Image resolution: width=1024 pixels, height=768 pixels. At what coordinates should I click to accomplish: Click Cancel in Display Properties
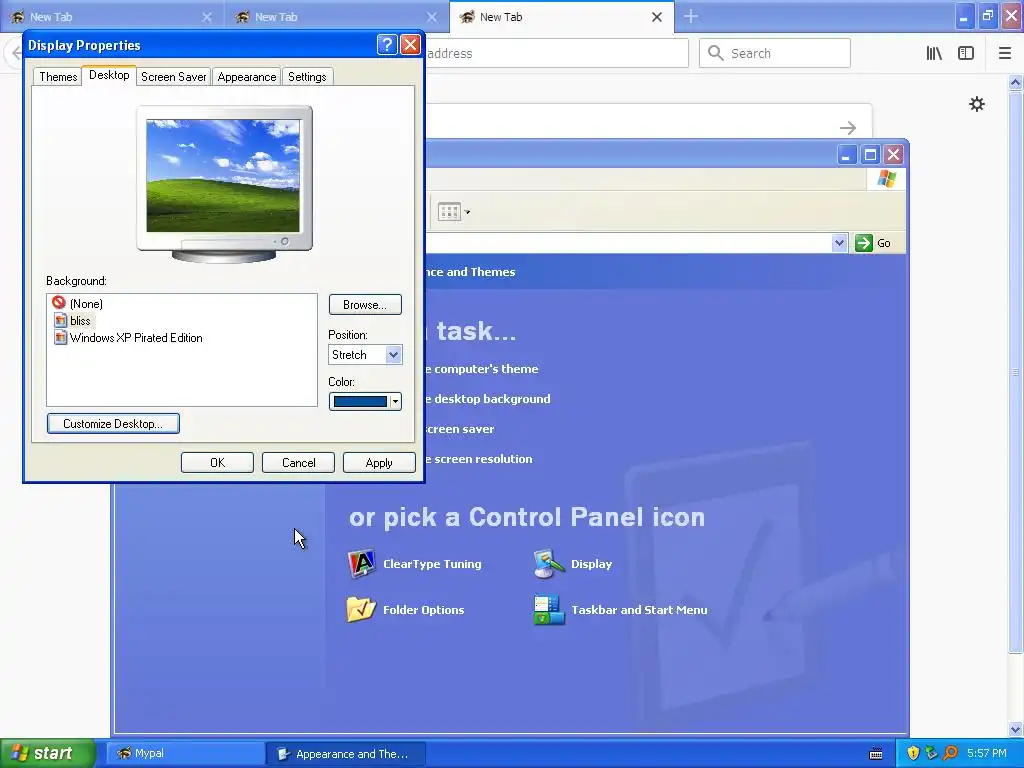point(298,462)
